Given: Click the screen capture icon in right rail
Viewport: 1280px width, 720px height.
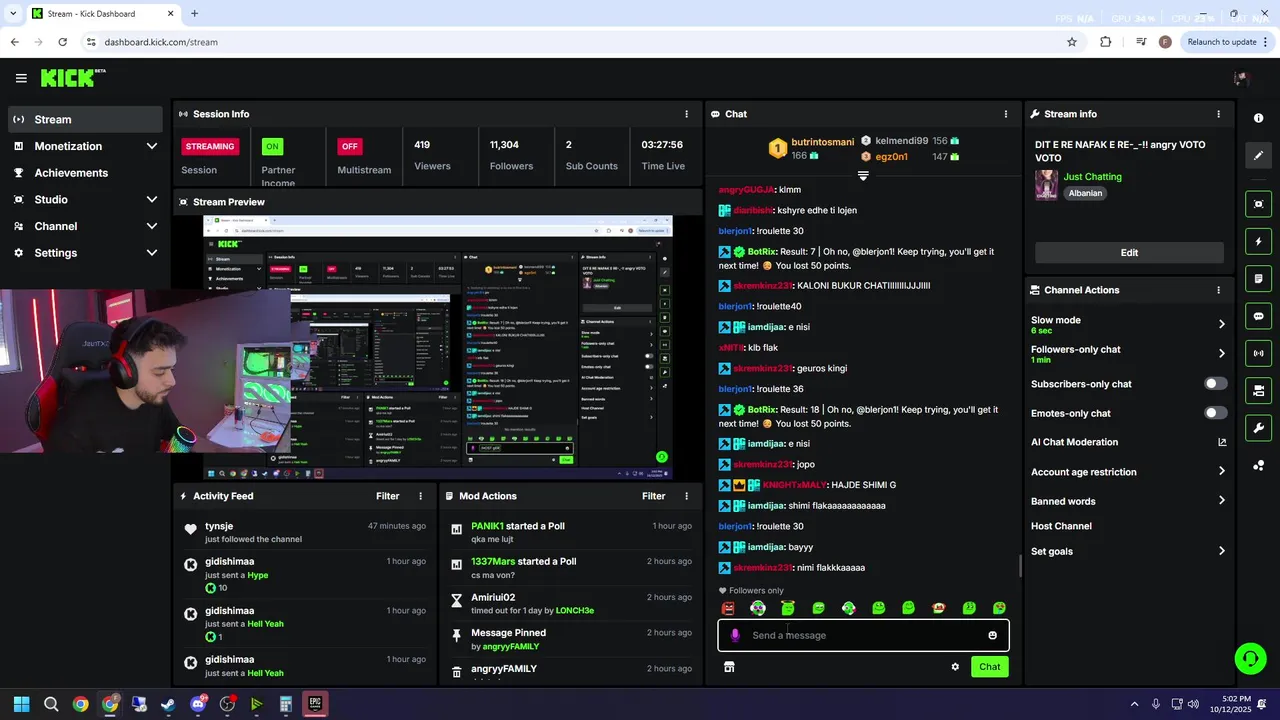Looking at the screenshot, I should (x=1258, y=204).
